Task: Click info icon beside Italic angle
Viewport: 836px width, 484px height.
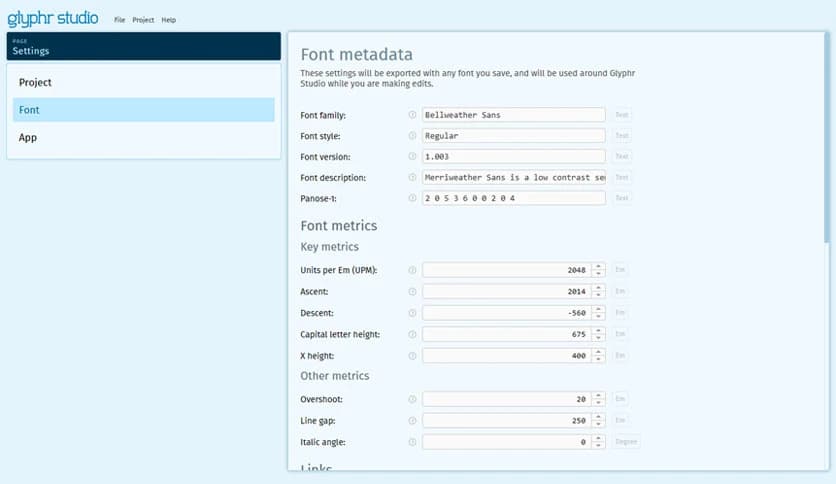Action: tap(412, 442)
